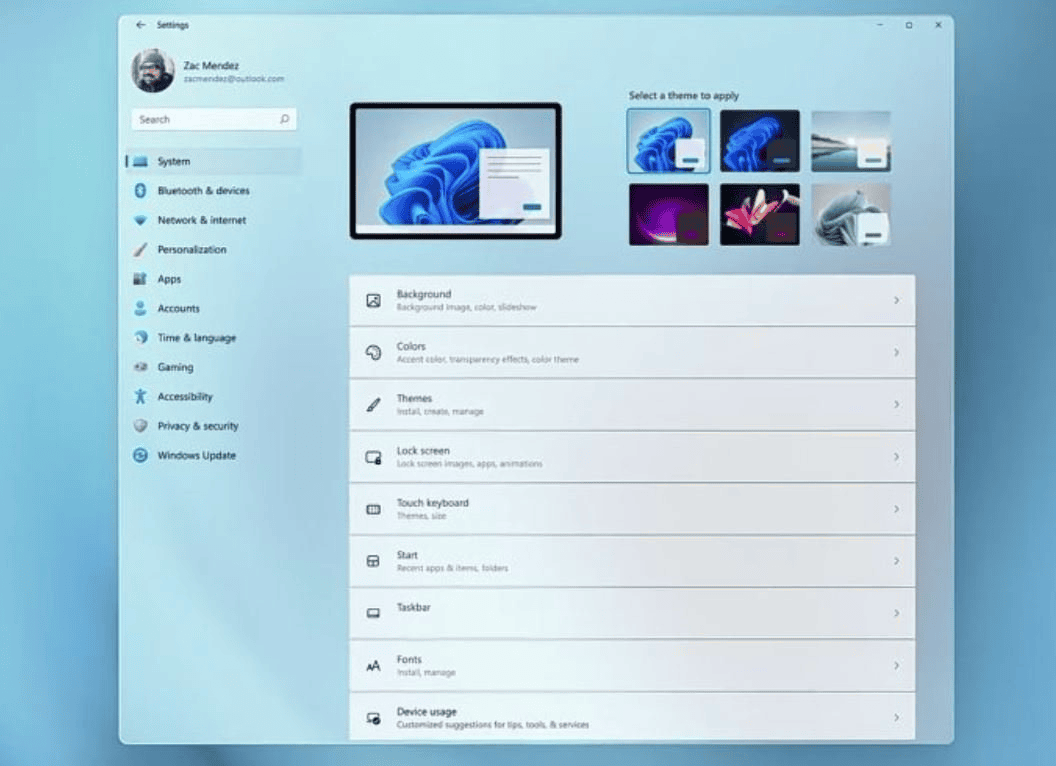Select the Gaming controller icon in sidebar
Image resolution: width=1056 pixels, height=766 pixels.
pyautogui.click(x=139, y=367)
